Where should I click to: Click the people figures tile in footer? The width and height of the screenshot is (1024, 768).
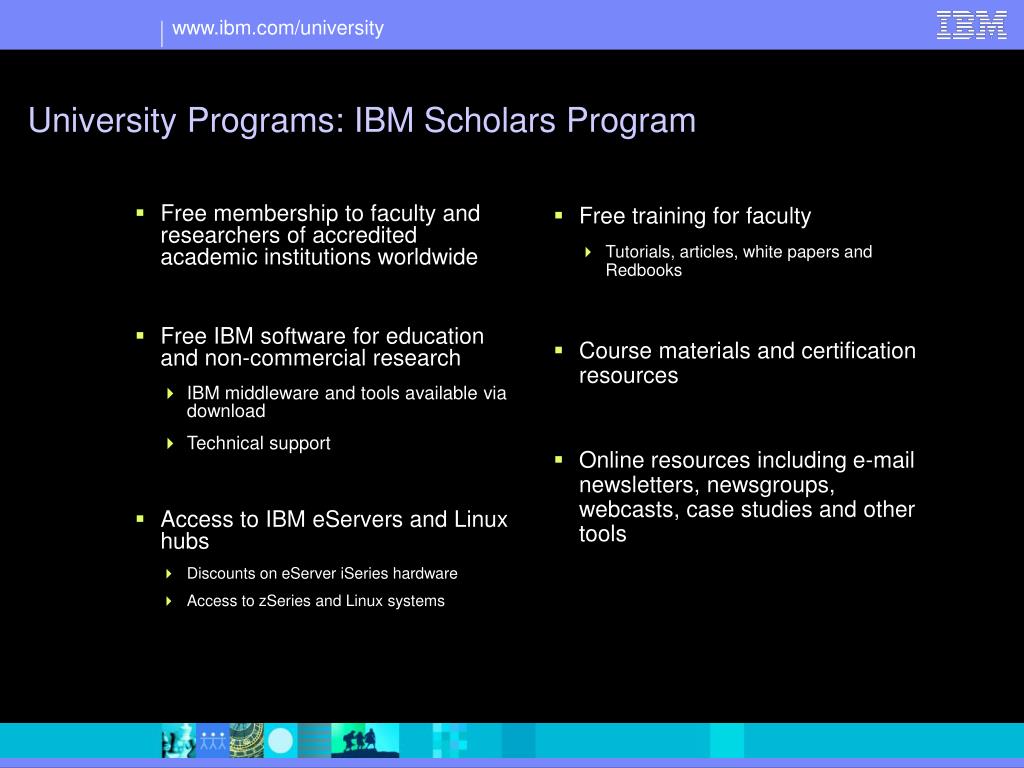(x=213, y=741)
